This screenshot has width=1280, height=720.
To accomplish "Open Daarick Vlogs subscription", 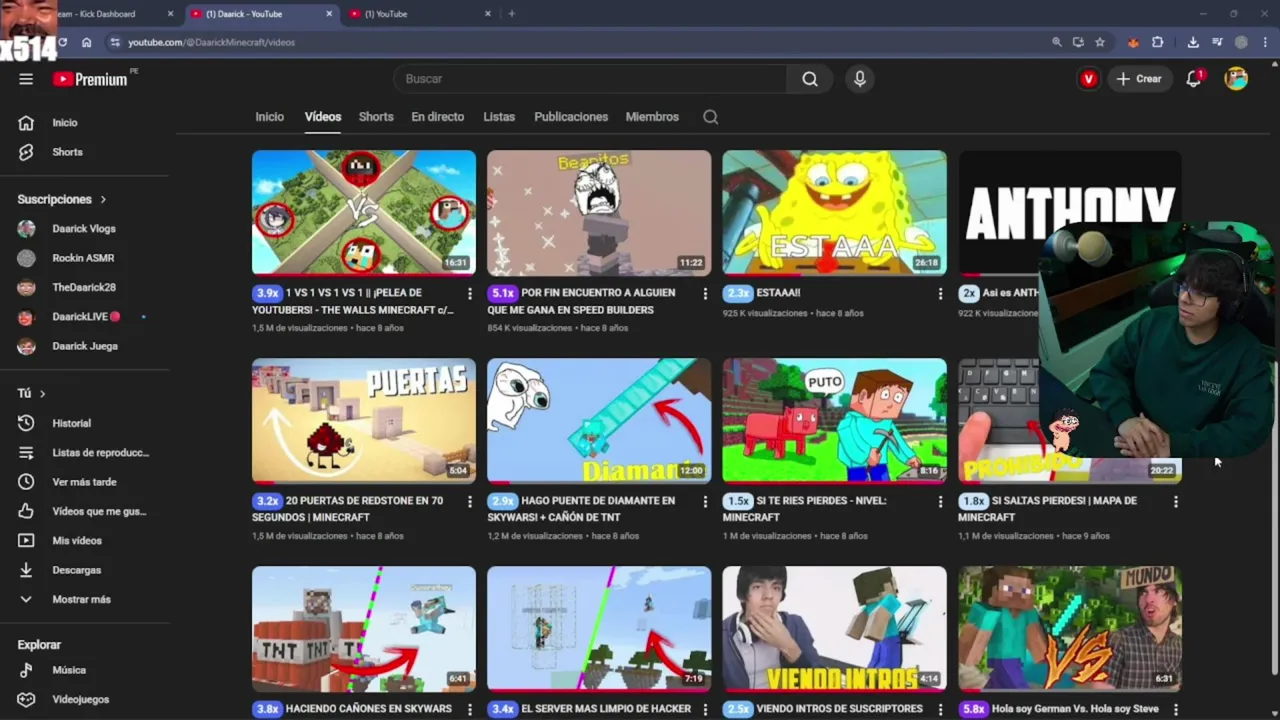I will [x=85, y=229].
